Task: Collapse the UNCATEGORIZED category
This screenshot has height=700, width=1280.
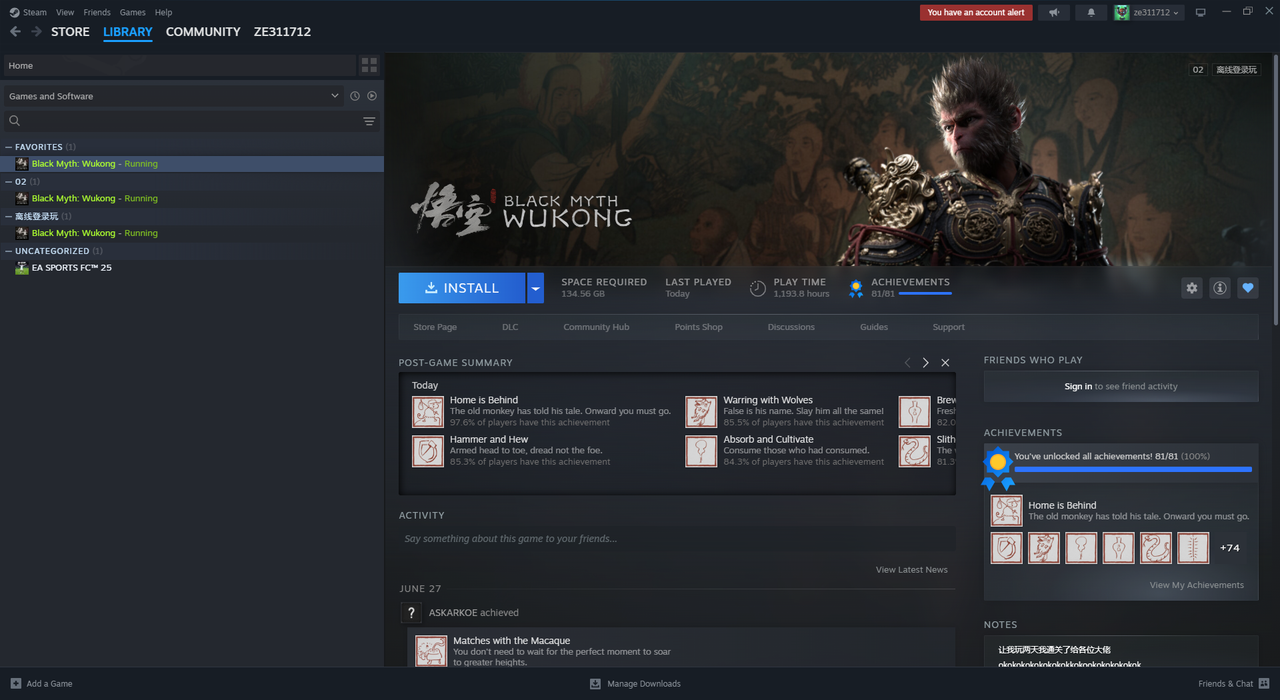Action: 9,251
